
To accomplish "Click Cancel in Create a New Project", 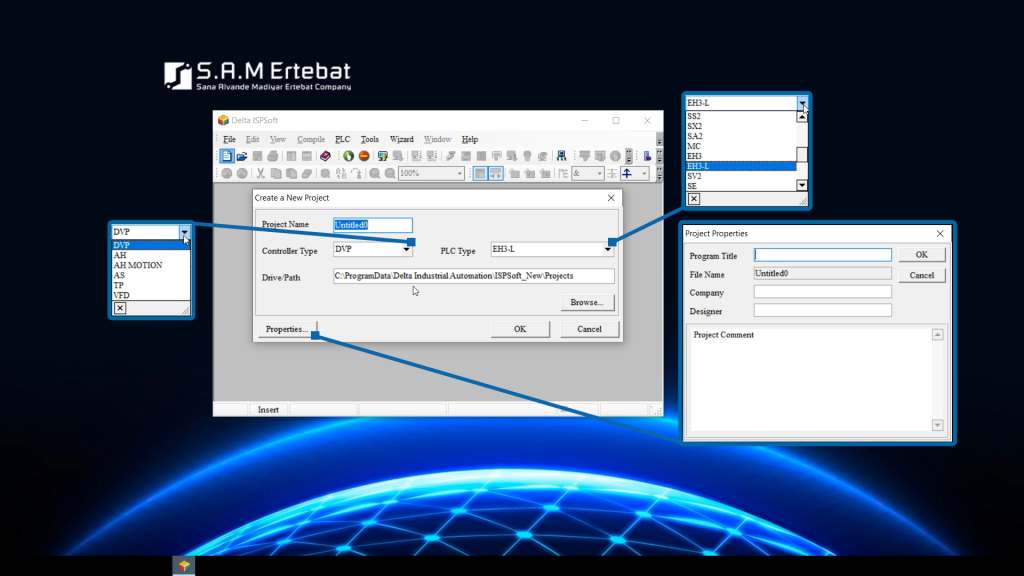I will [589, 329].
